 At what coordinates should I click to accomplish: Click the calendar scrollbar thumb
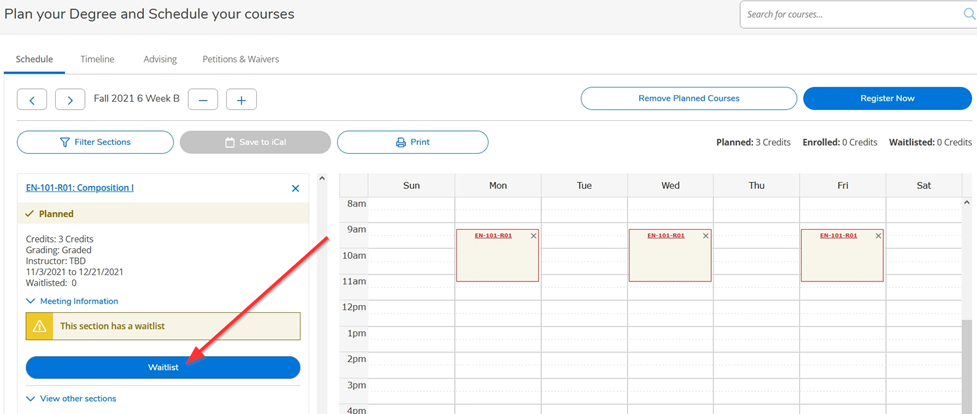tap(967, 367)
